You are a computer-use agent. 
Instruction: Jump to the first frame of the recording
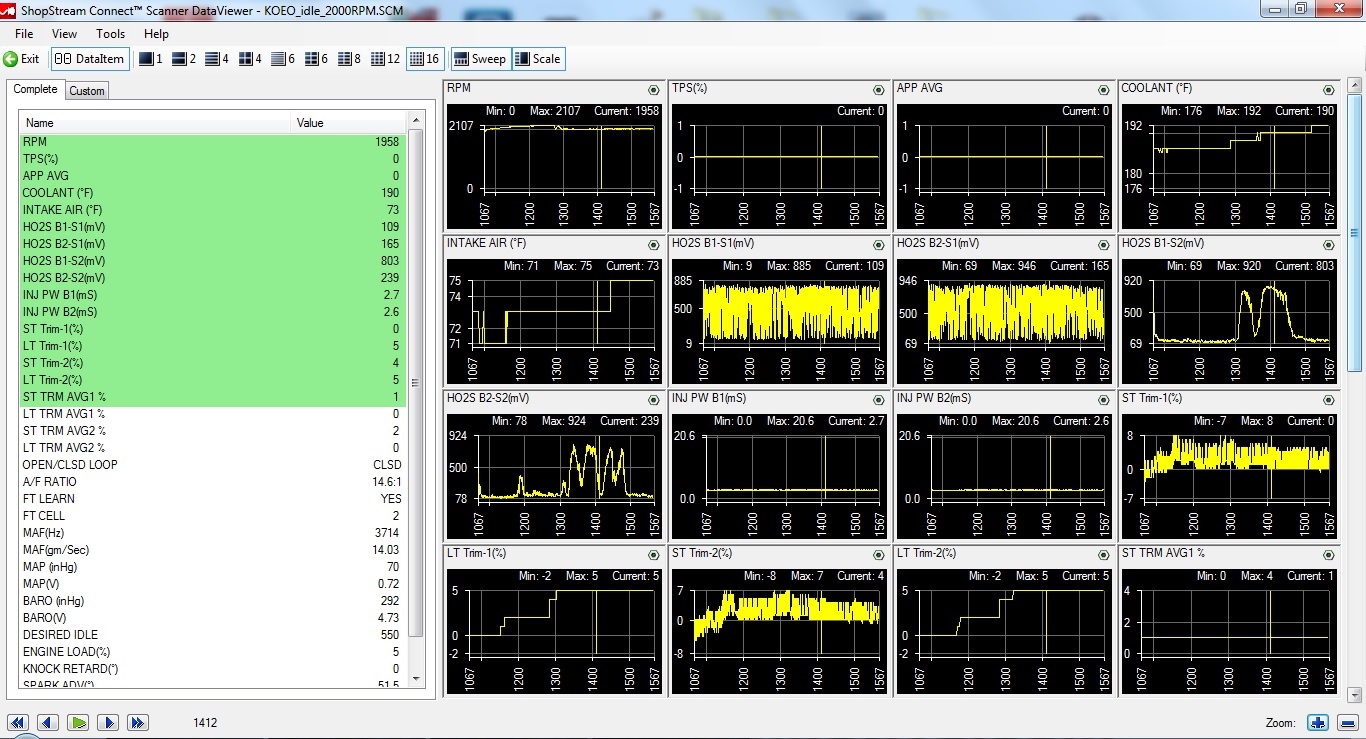(18, 723)
